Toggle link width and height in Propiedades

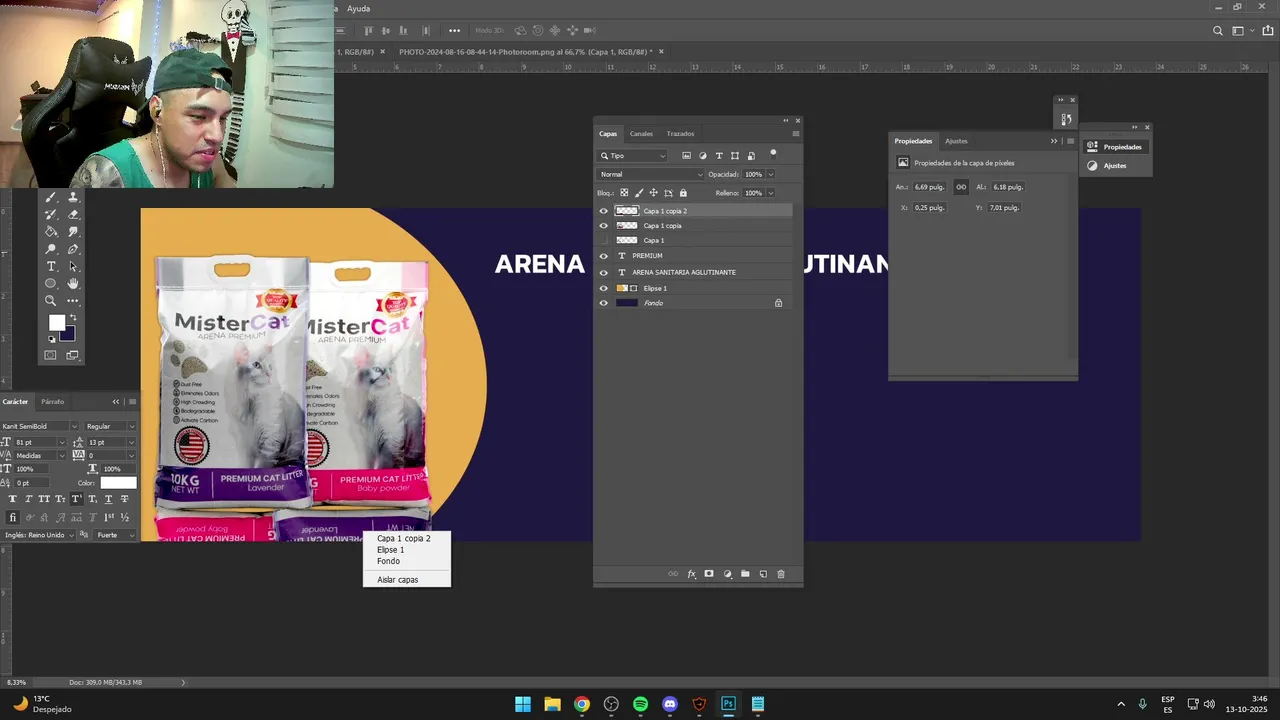[x=961, y=187]
